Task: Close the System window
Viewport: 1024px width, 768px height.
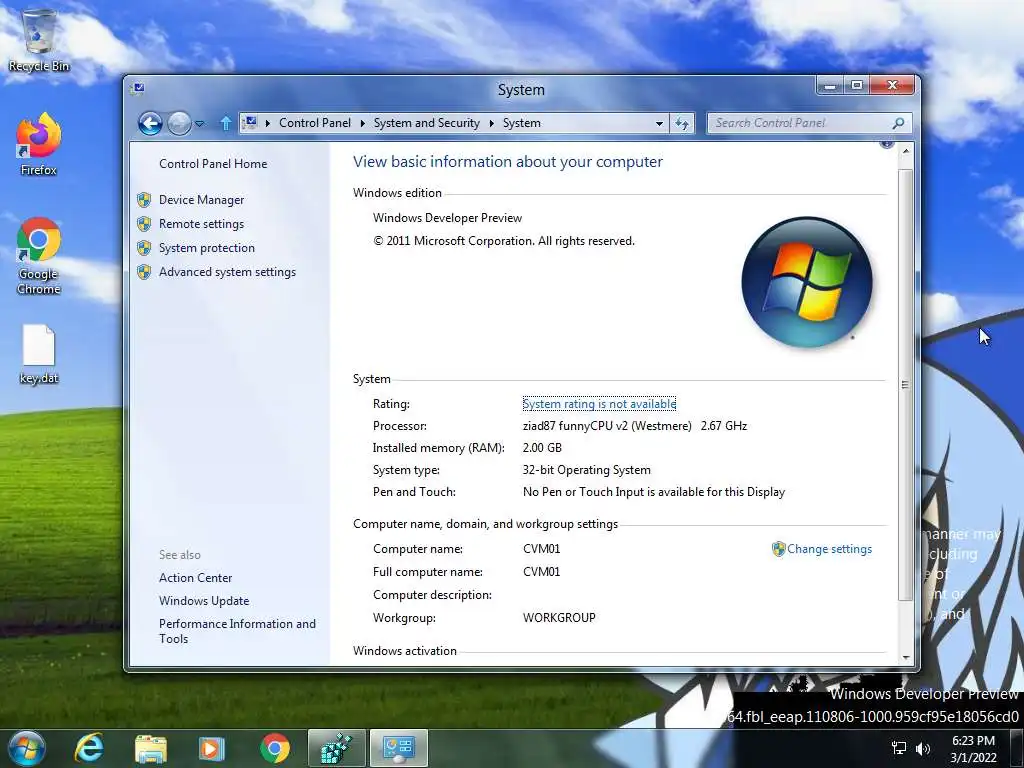Action: [x=892, y=86]
